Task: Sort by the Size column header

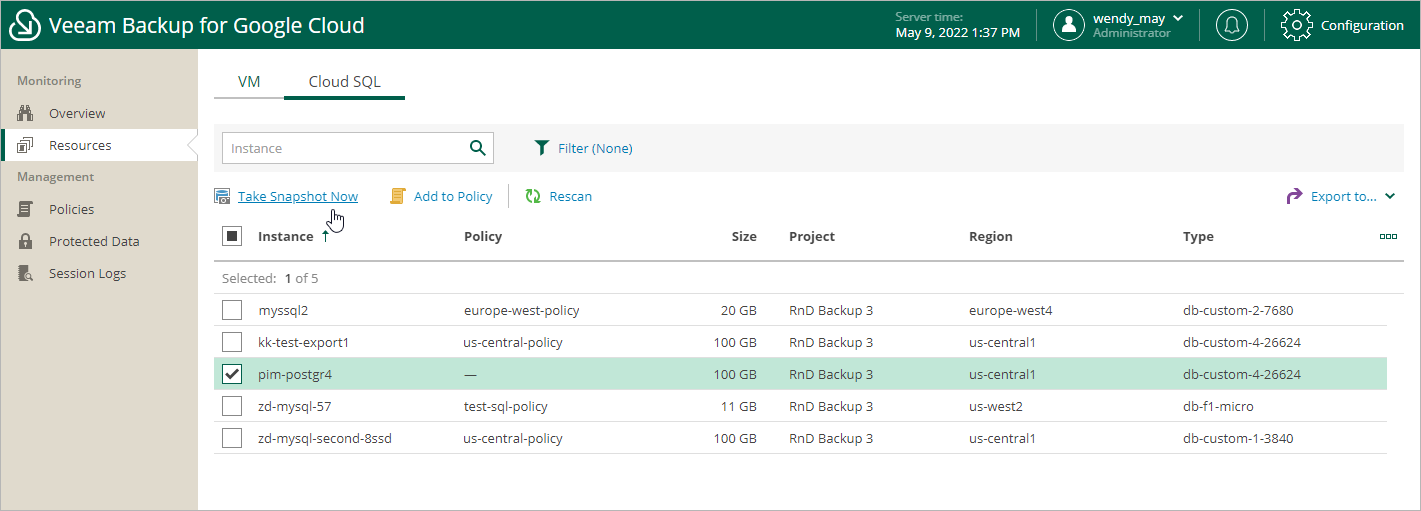Action: [743, 237]
